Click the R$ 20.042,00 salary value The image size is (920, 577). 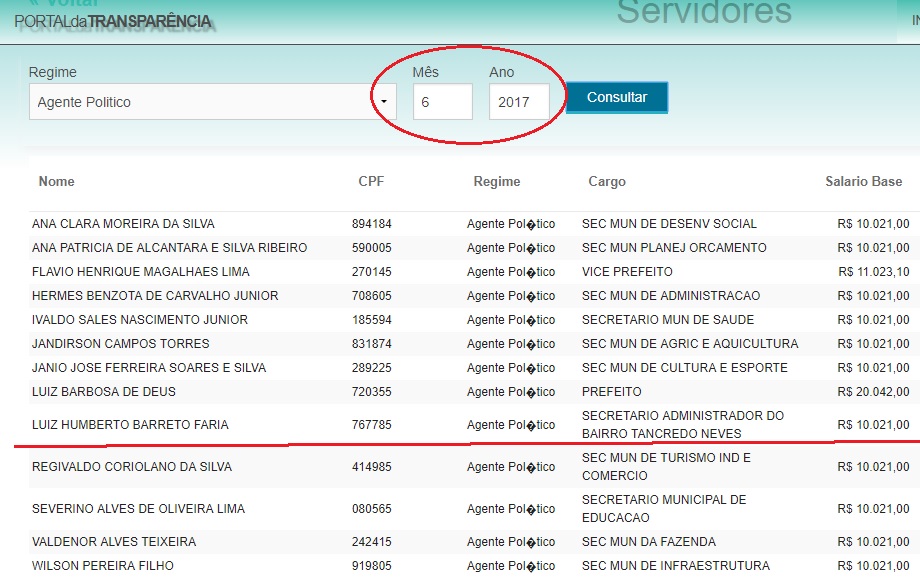tap(873, 392)
